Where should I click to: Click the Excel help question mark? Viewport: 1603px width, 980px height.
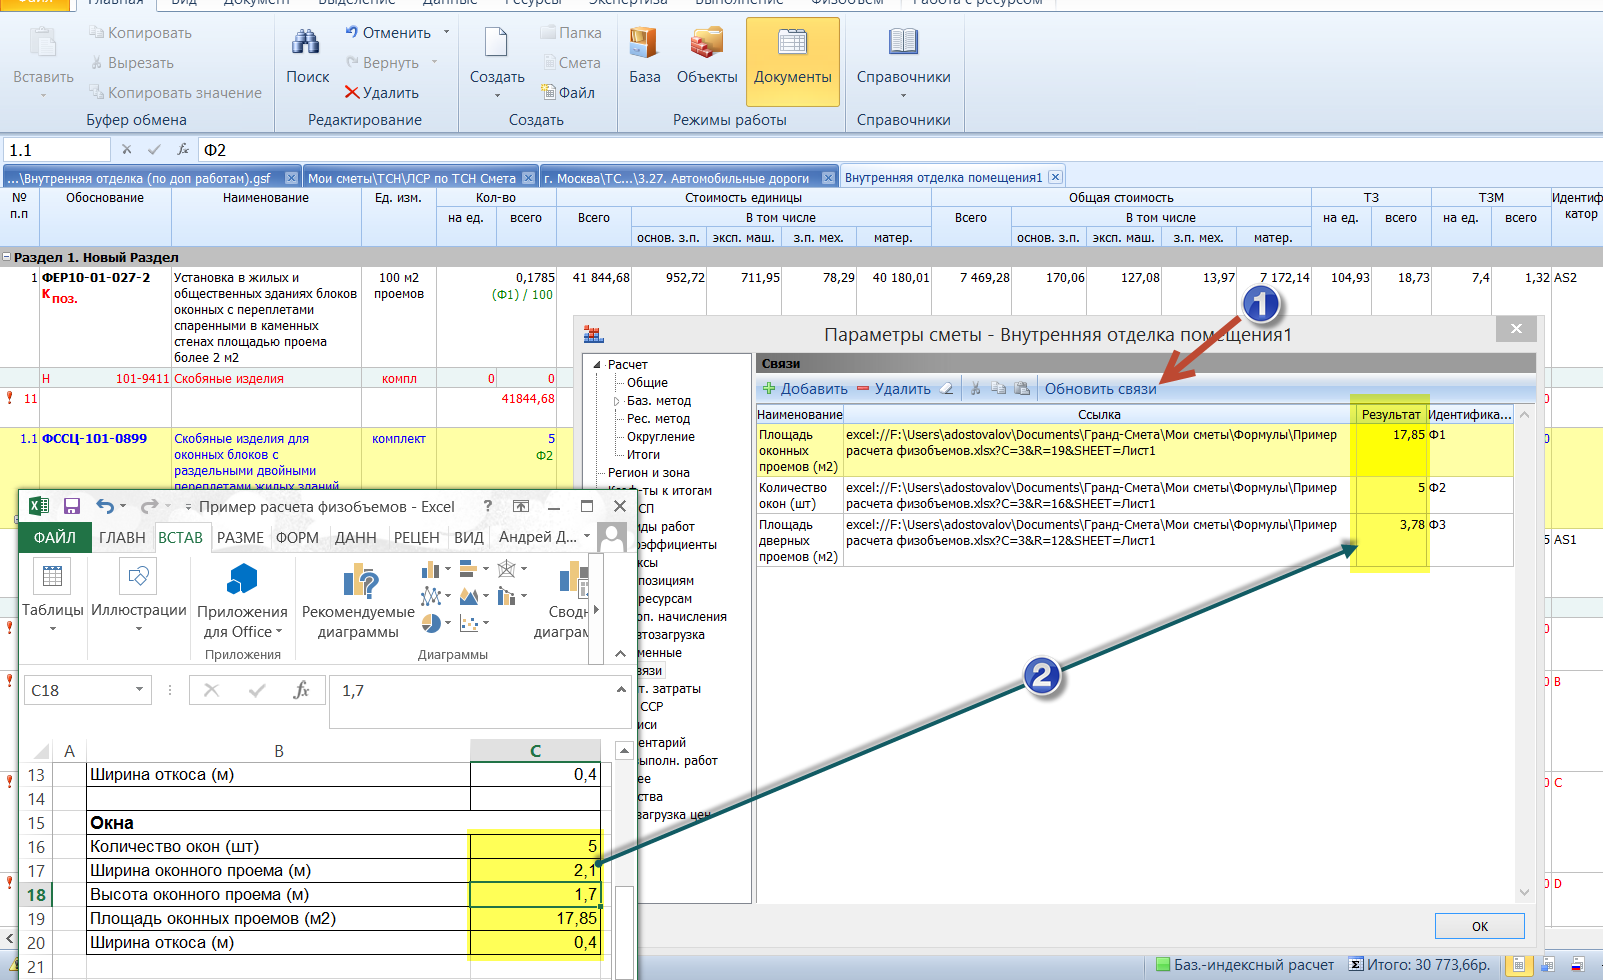click(x=487, y=506)
